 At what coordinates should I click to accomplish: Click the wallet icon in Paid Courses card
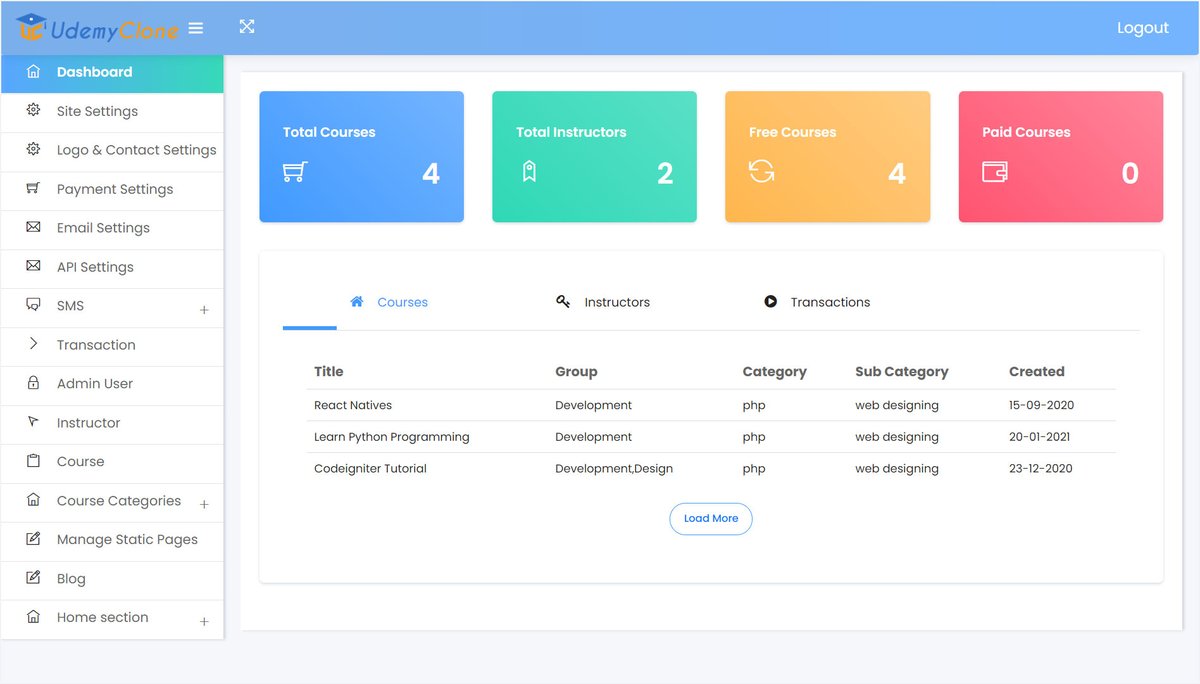[x=995, y=172]
